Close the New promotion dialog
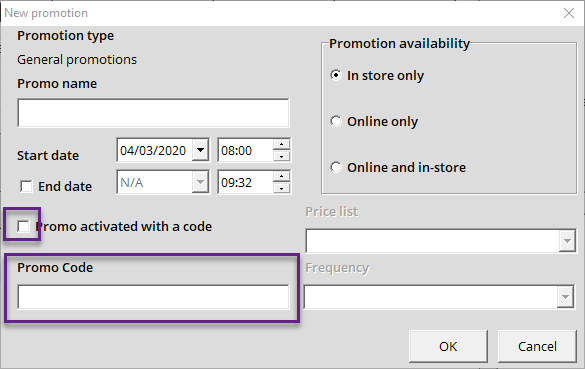Viewport: 585px width, 369px height. (x=569, y=13)
